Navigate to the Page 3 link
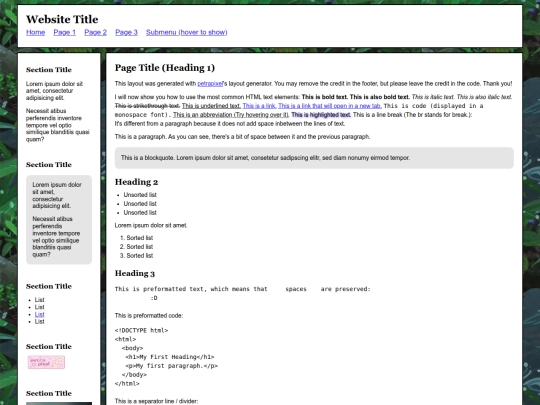The width and height of the screenshot is (540, 405). coord(126,32)
